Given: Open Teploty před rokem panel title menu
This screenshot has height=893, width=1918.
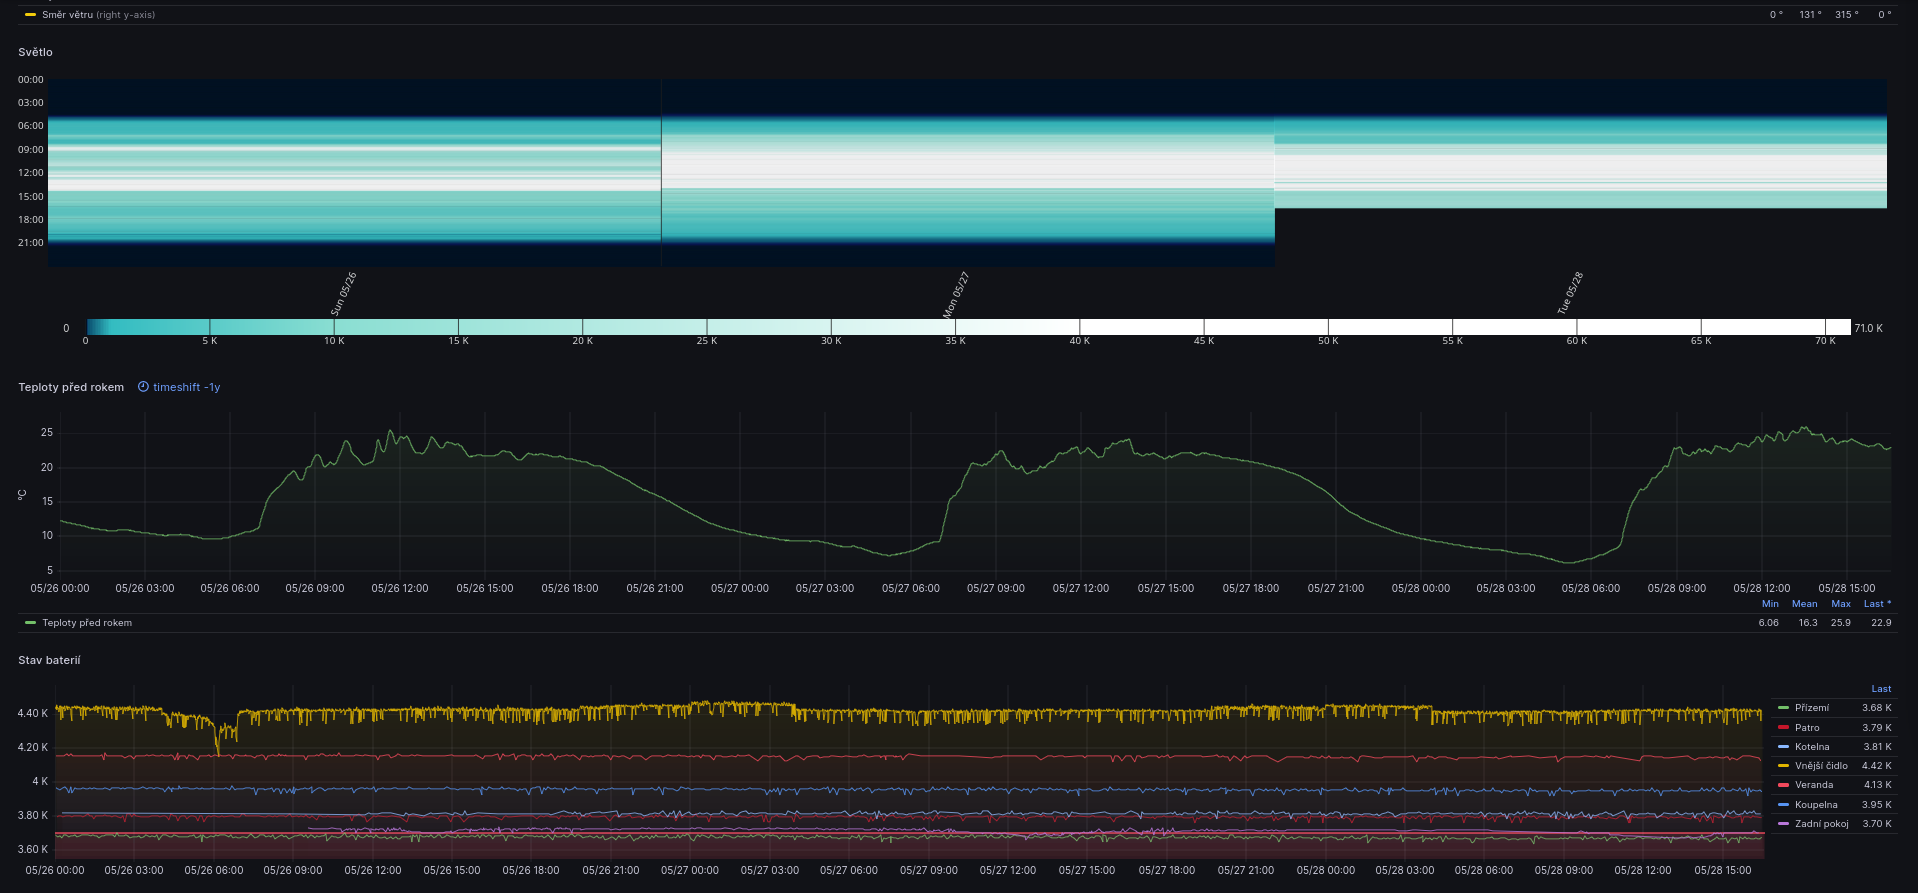Looking at the screenshot, I should [71, 387].
